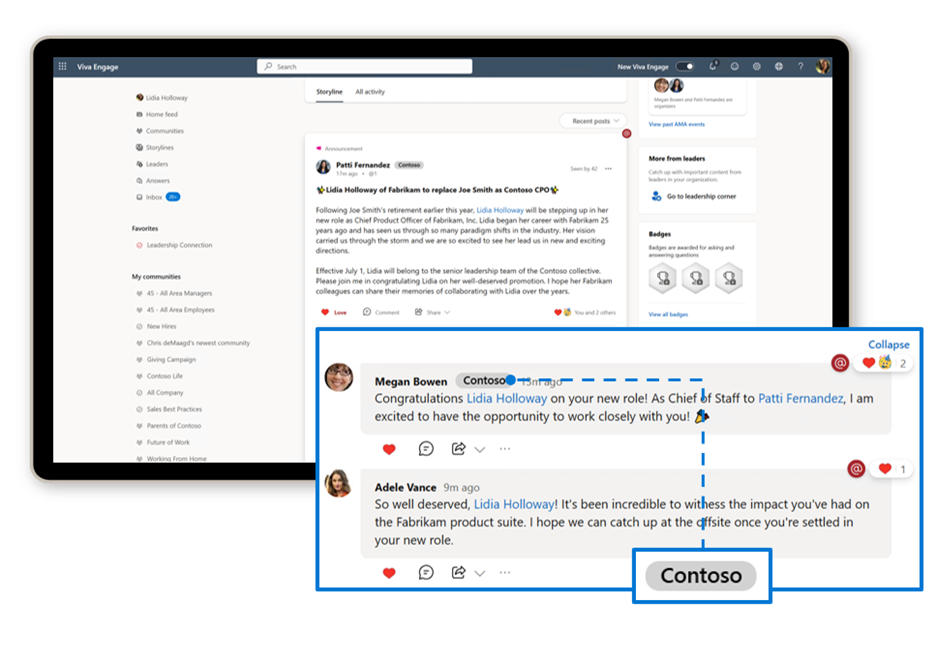The width and height of the screenshot is (936, 663).
Task: Open the Recent posts sort dropdown
Action: [x=593, y=121]
